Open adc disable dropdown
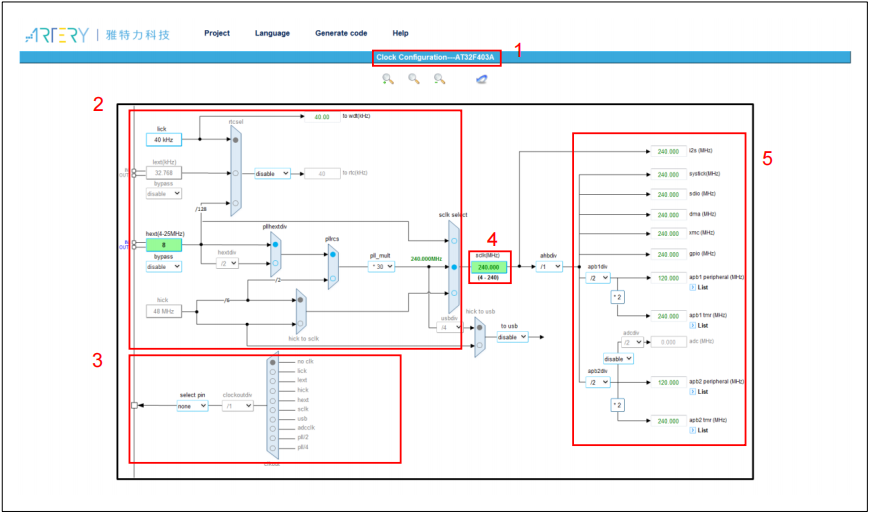 [x=618, y=359]
